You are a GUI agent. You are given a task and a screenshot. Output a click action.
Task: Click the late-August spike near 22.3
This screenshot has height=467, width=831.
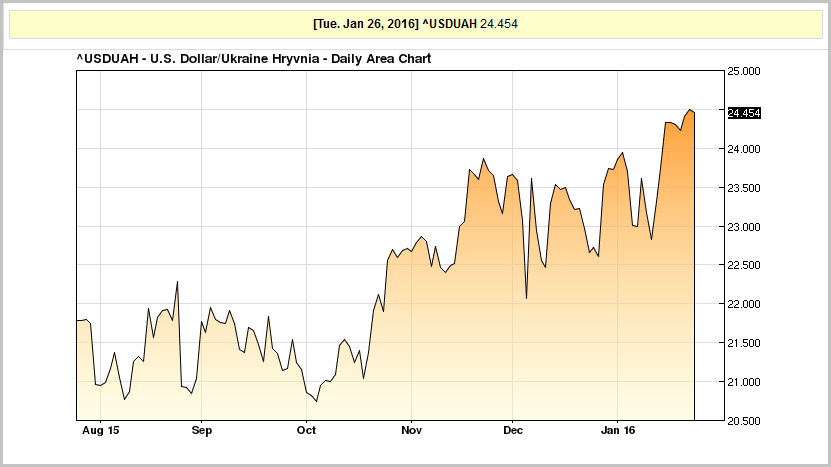(x=177, y=281)
